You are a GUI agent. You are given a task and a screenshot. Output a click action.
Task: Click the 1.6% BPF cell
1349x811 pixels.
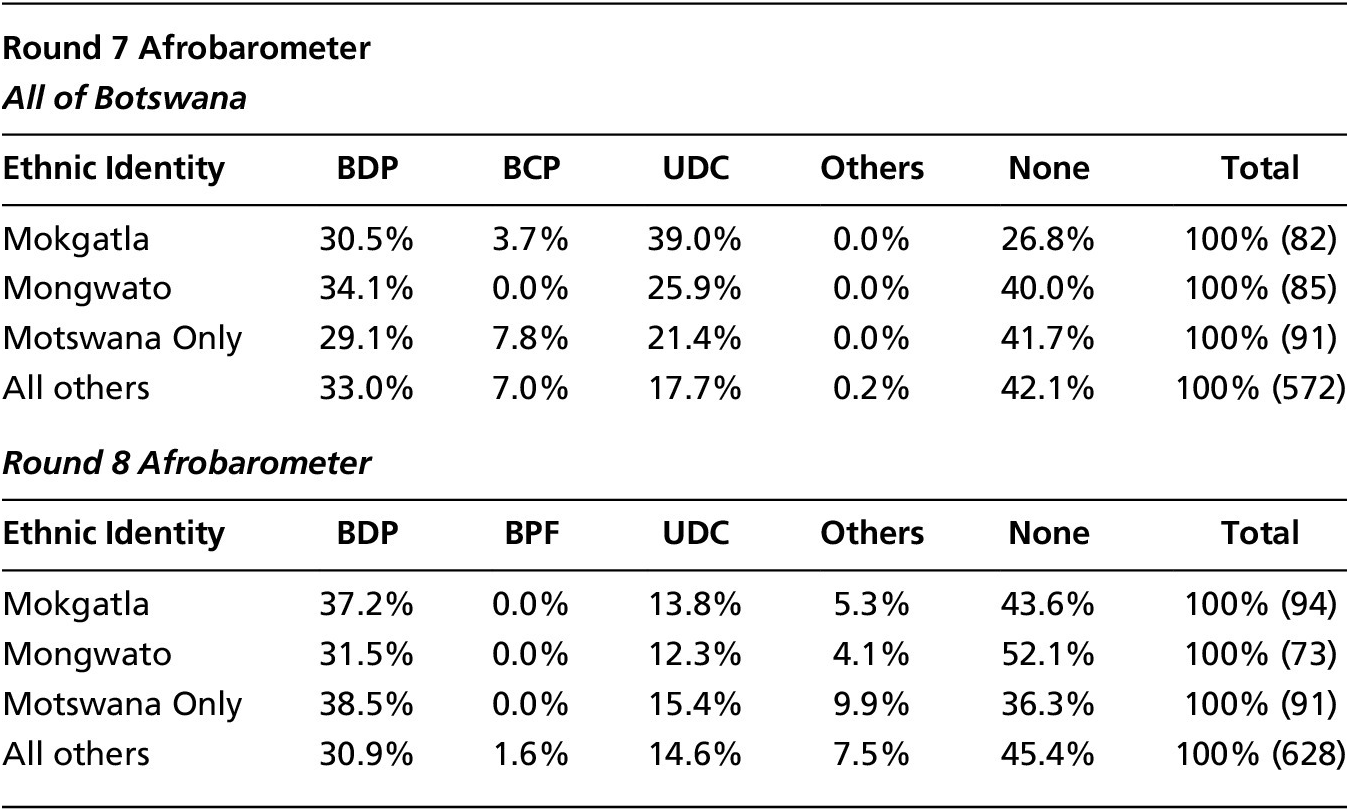point(531,752)
